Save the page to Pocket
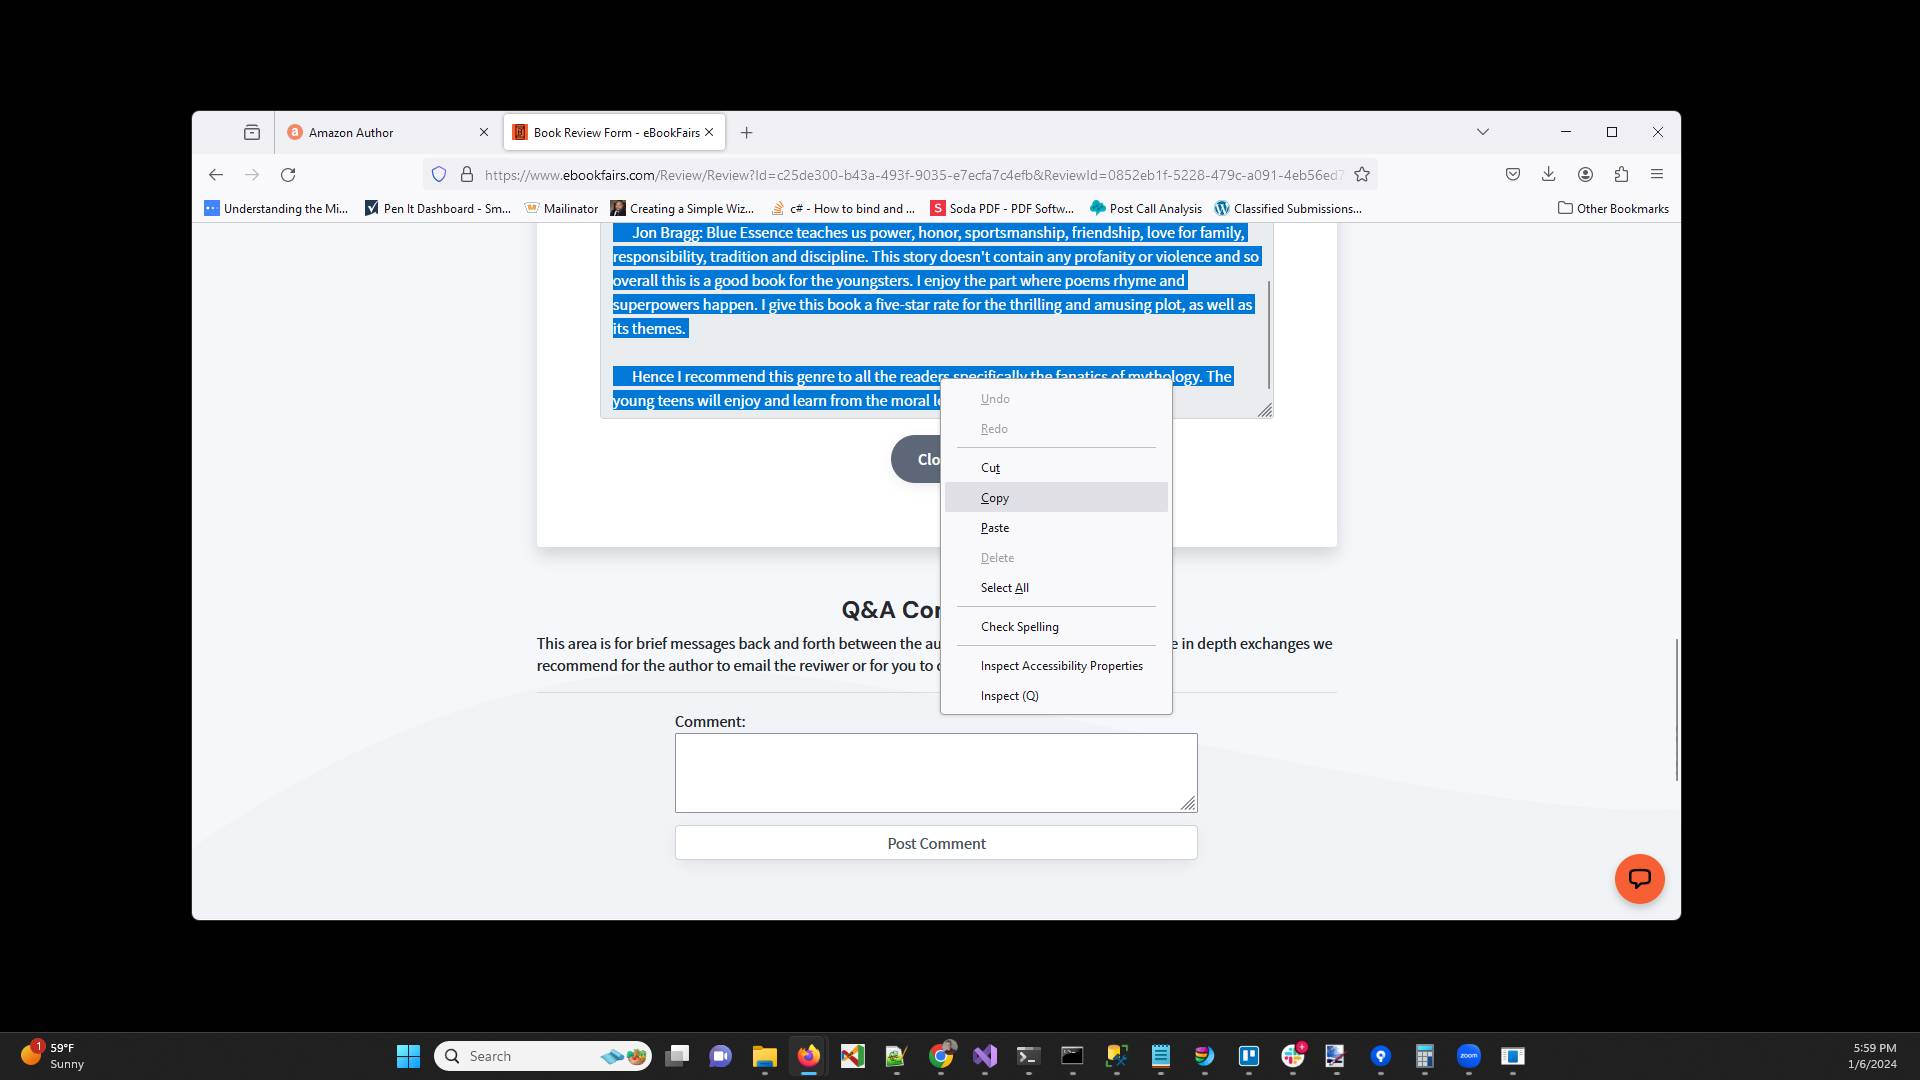 pyautogui.click(x=1512, y=174)
